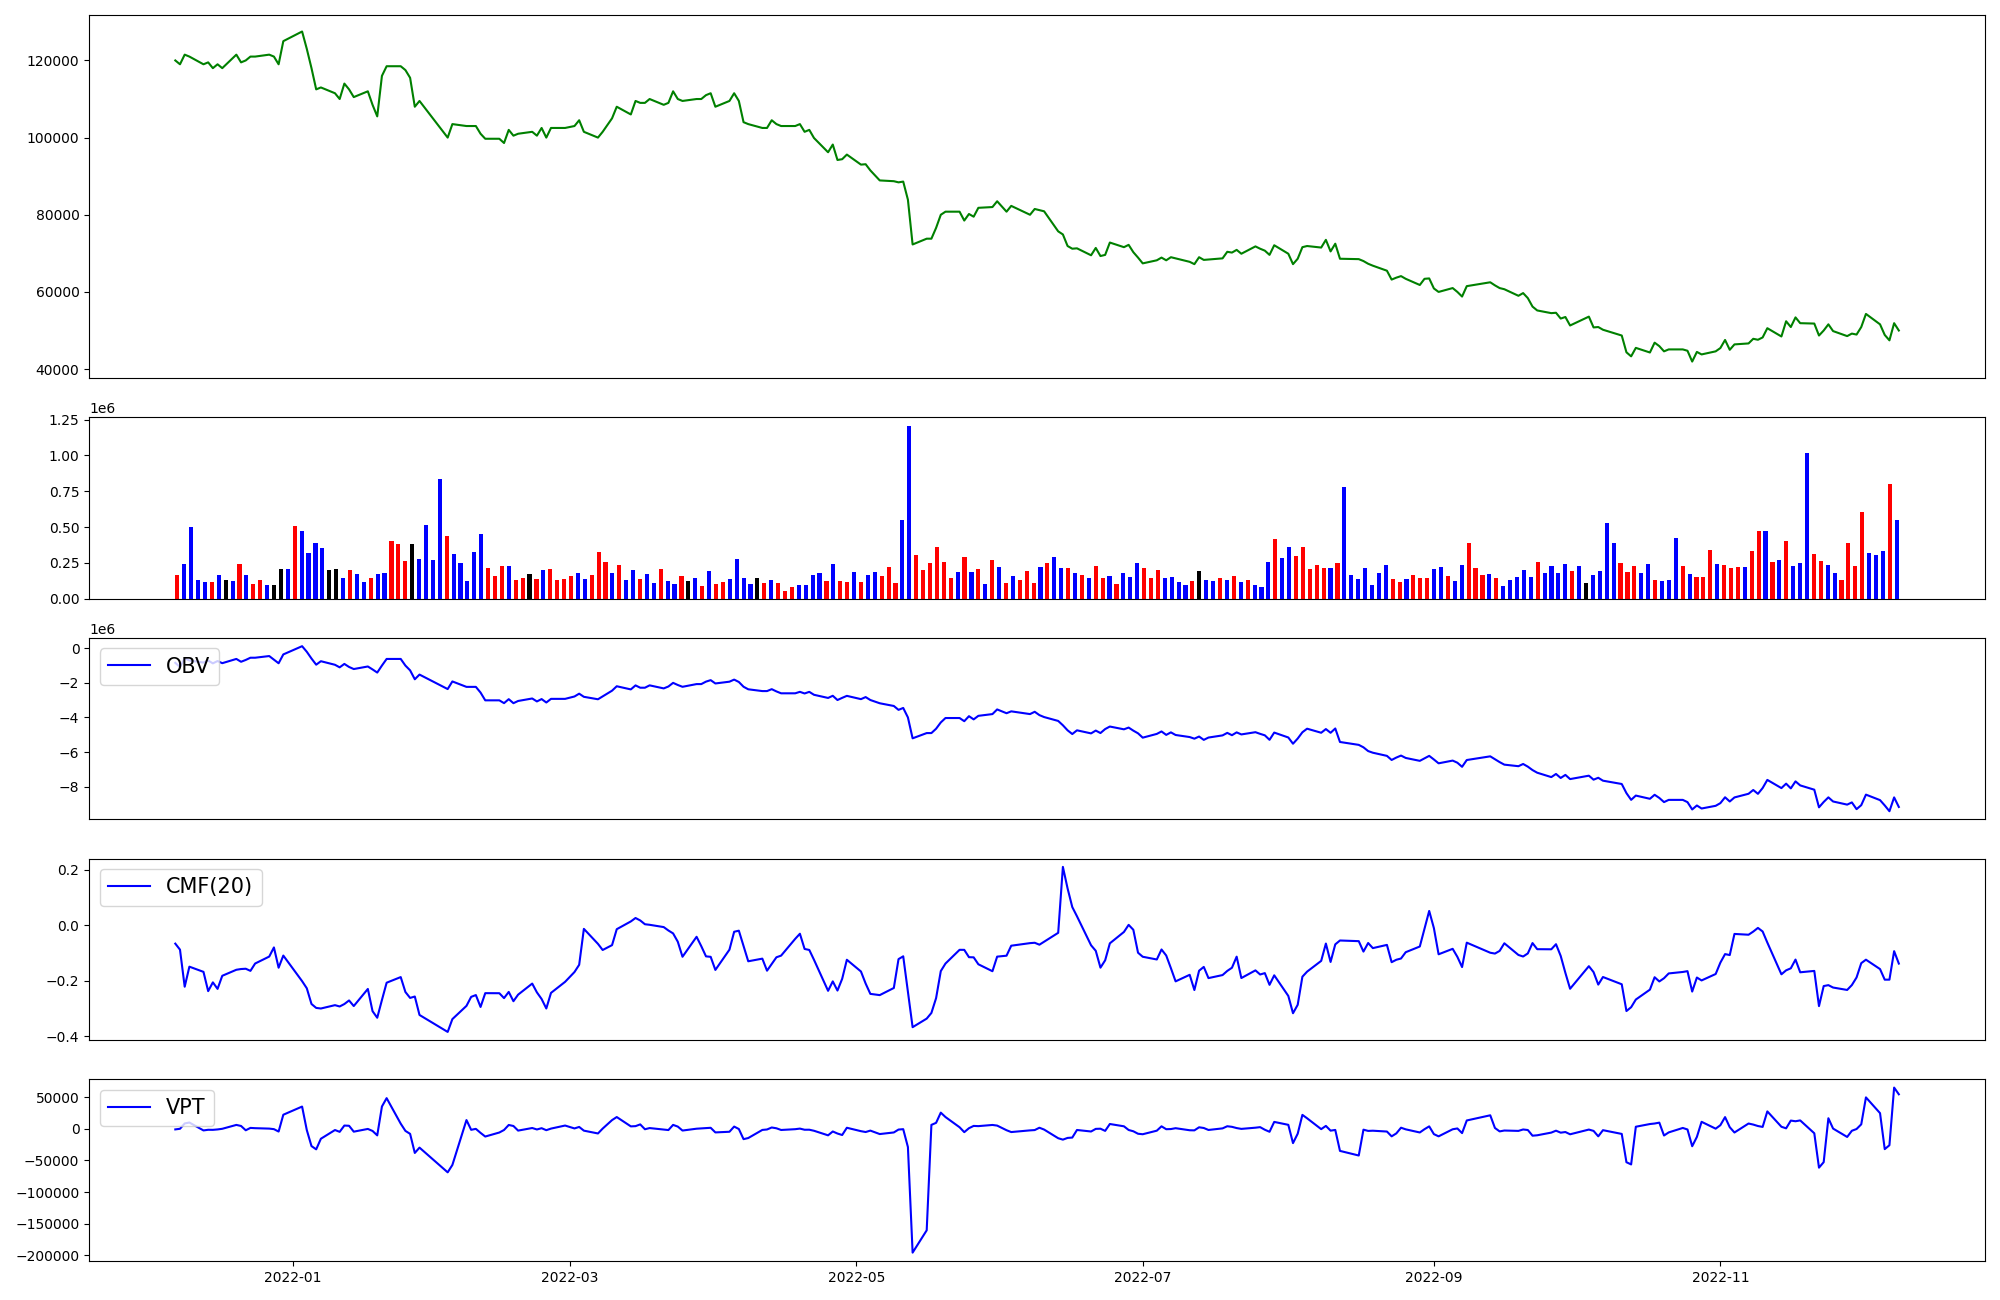The height and width of the screenshot is (1300, 2000).
Task: Select the 2022-07 x-axis date label
Action: [1142, 1277]
